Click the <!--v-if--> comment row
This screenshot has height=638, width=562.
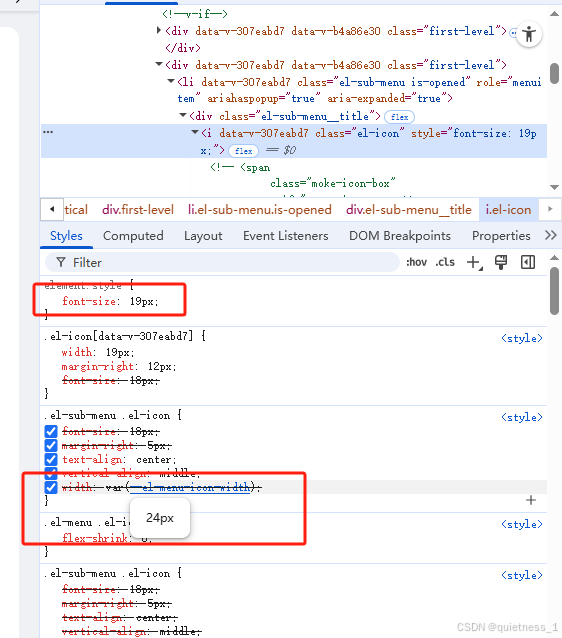click(195, 14)
